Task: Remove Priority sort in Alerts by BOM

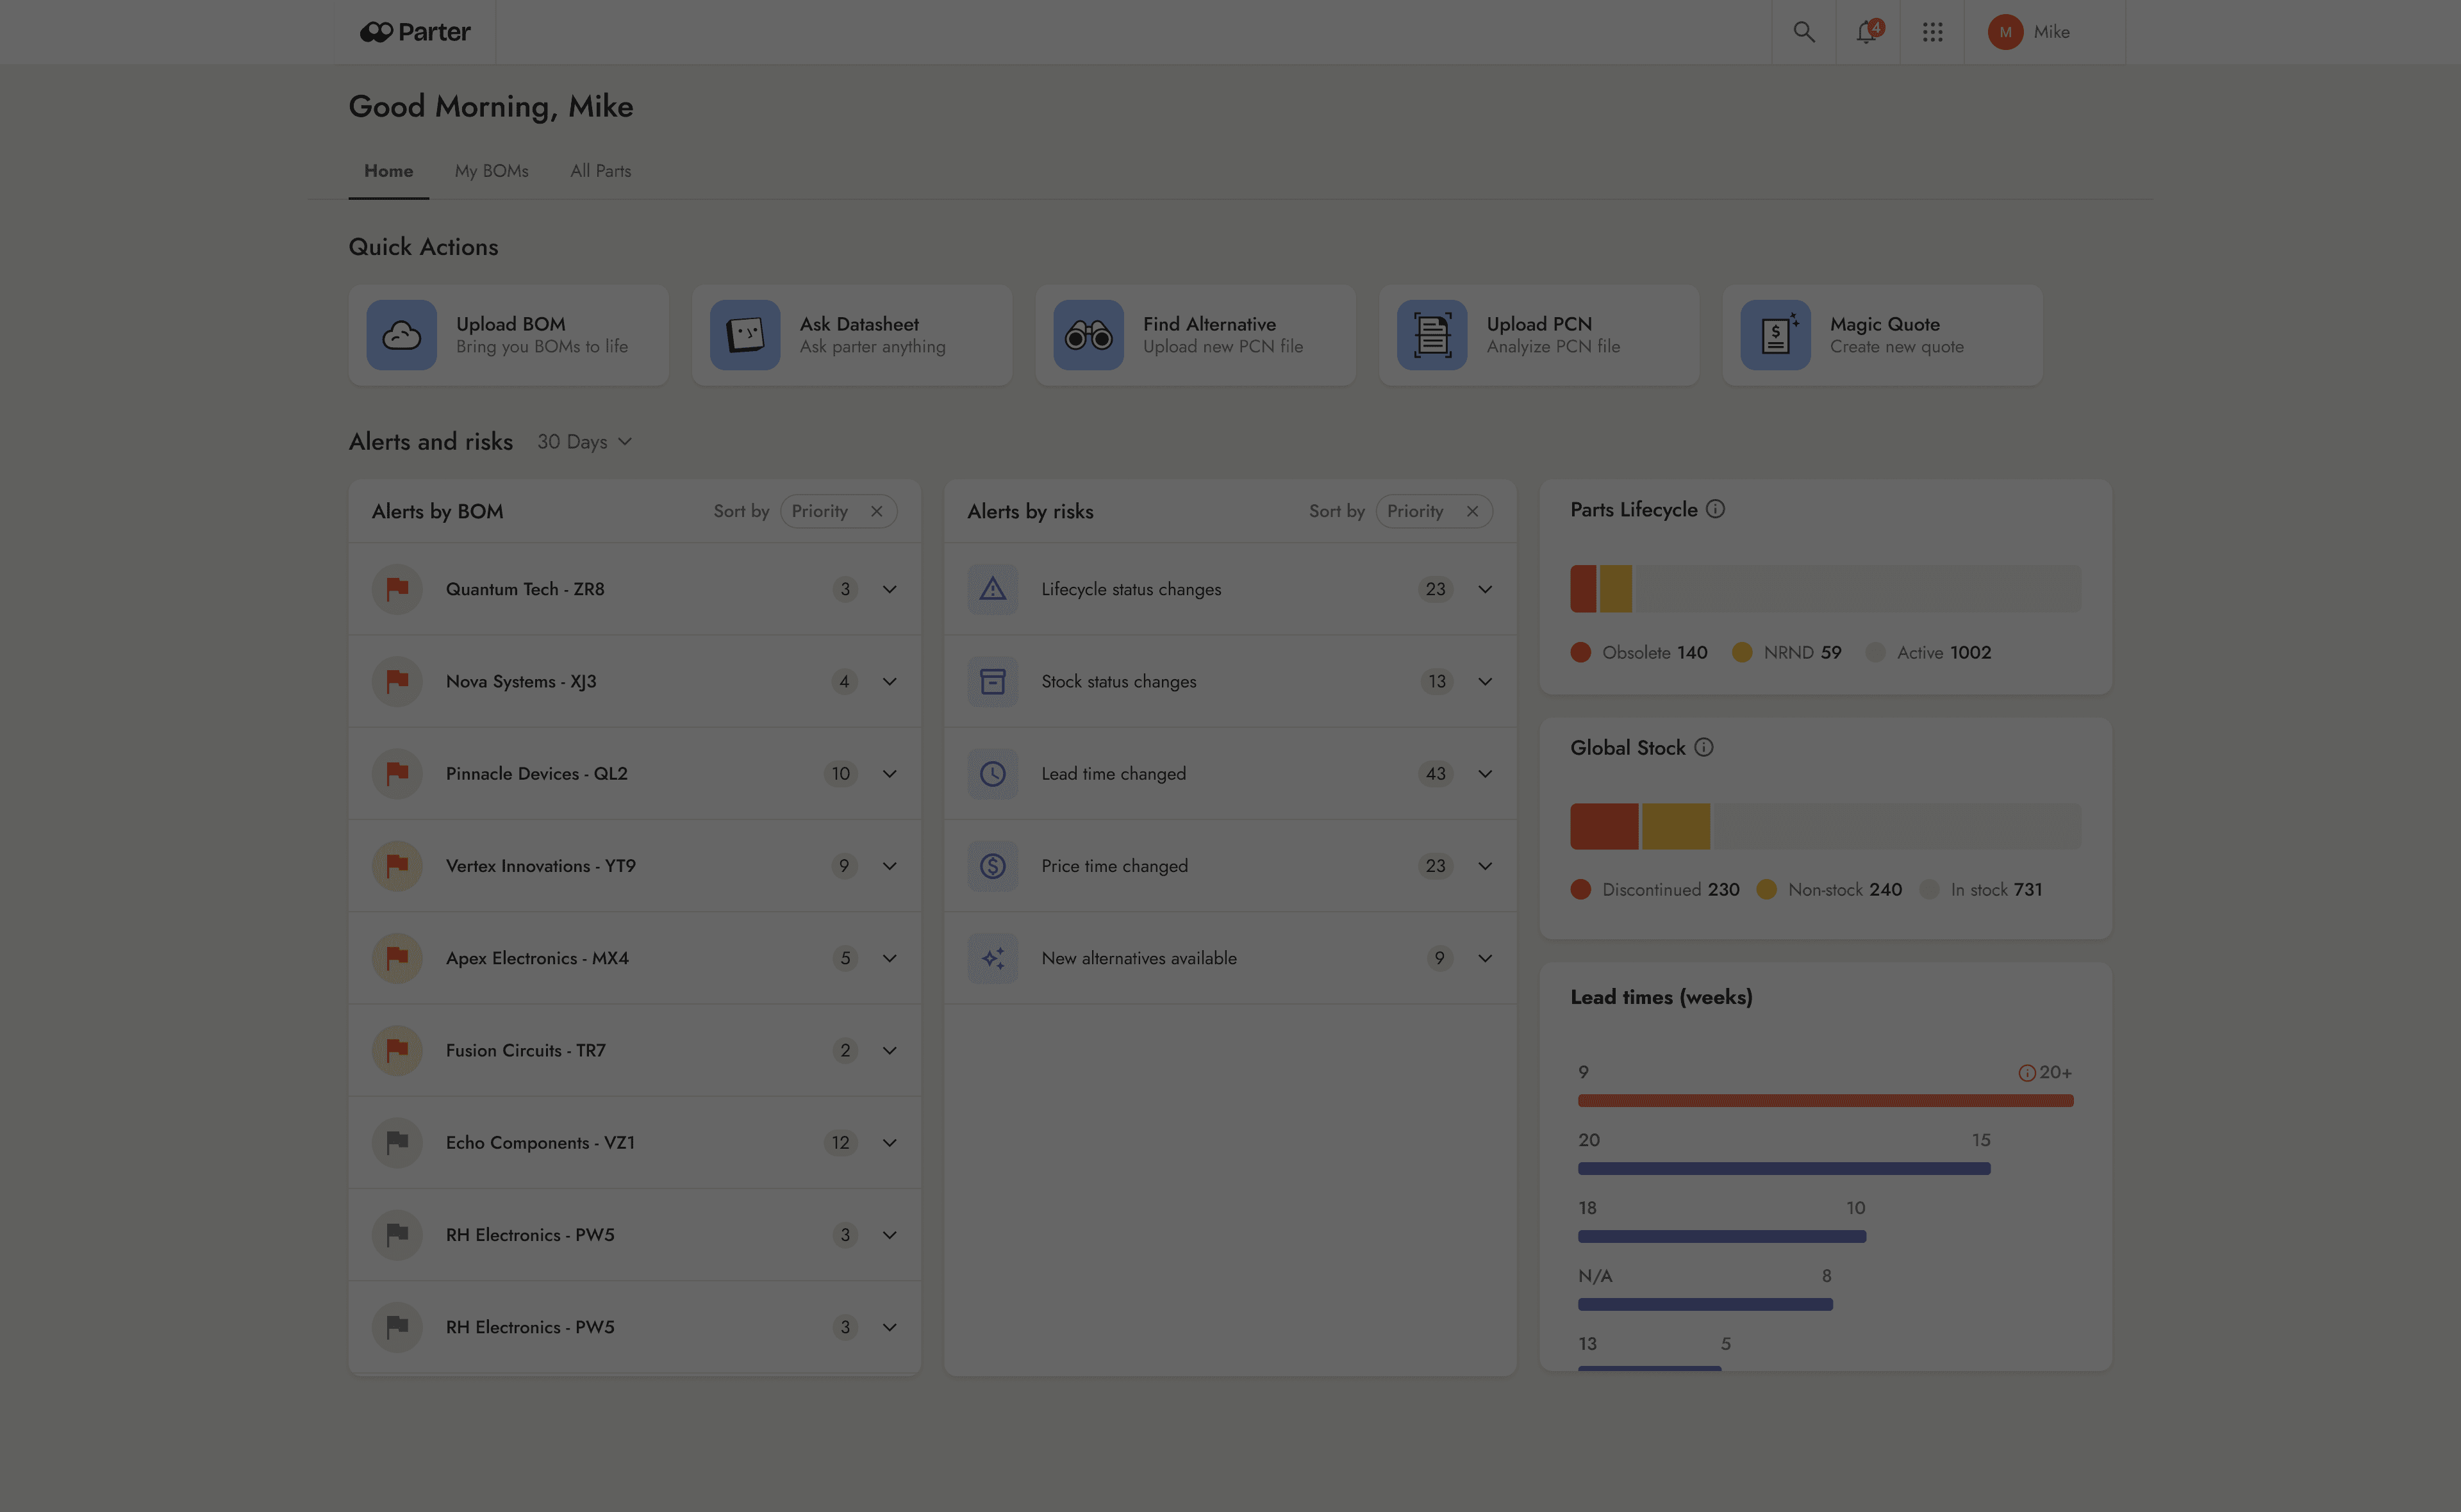Action: coord(876,511)
